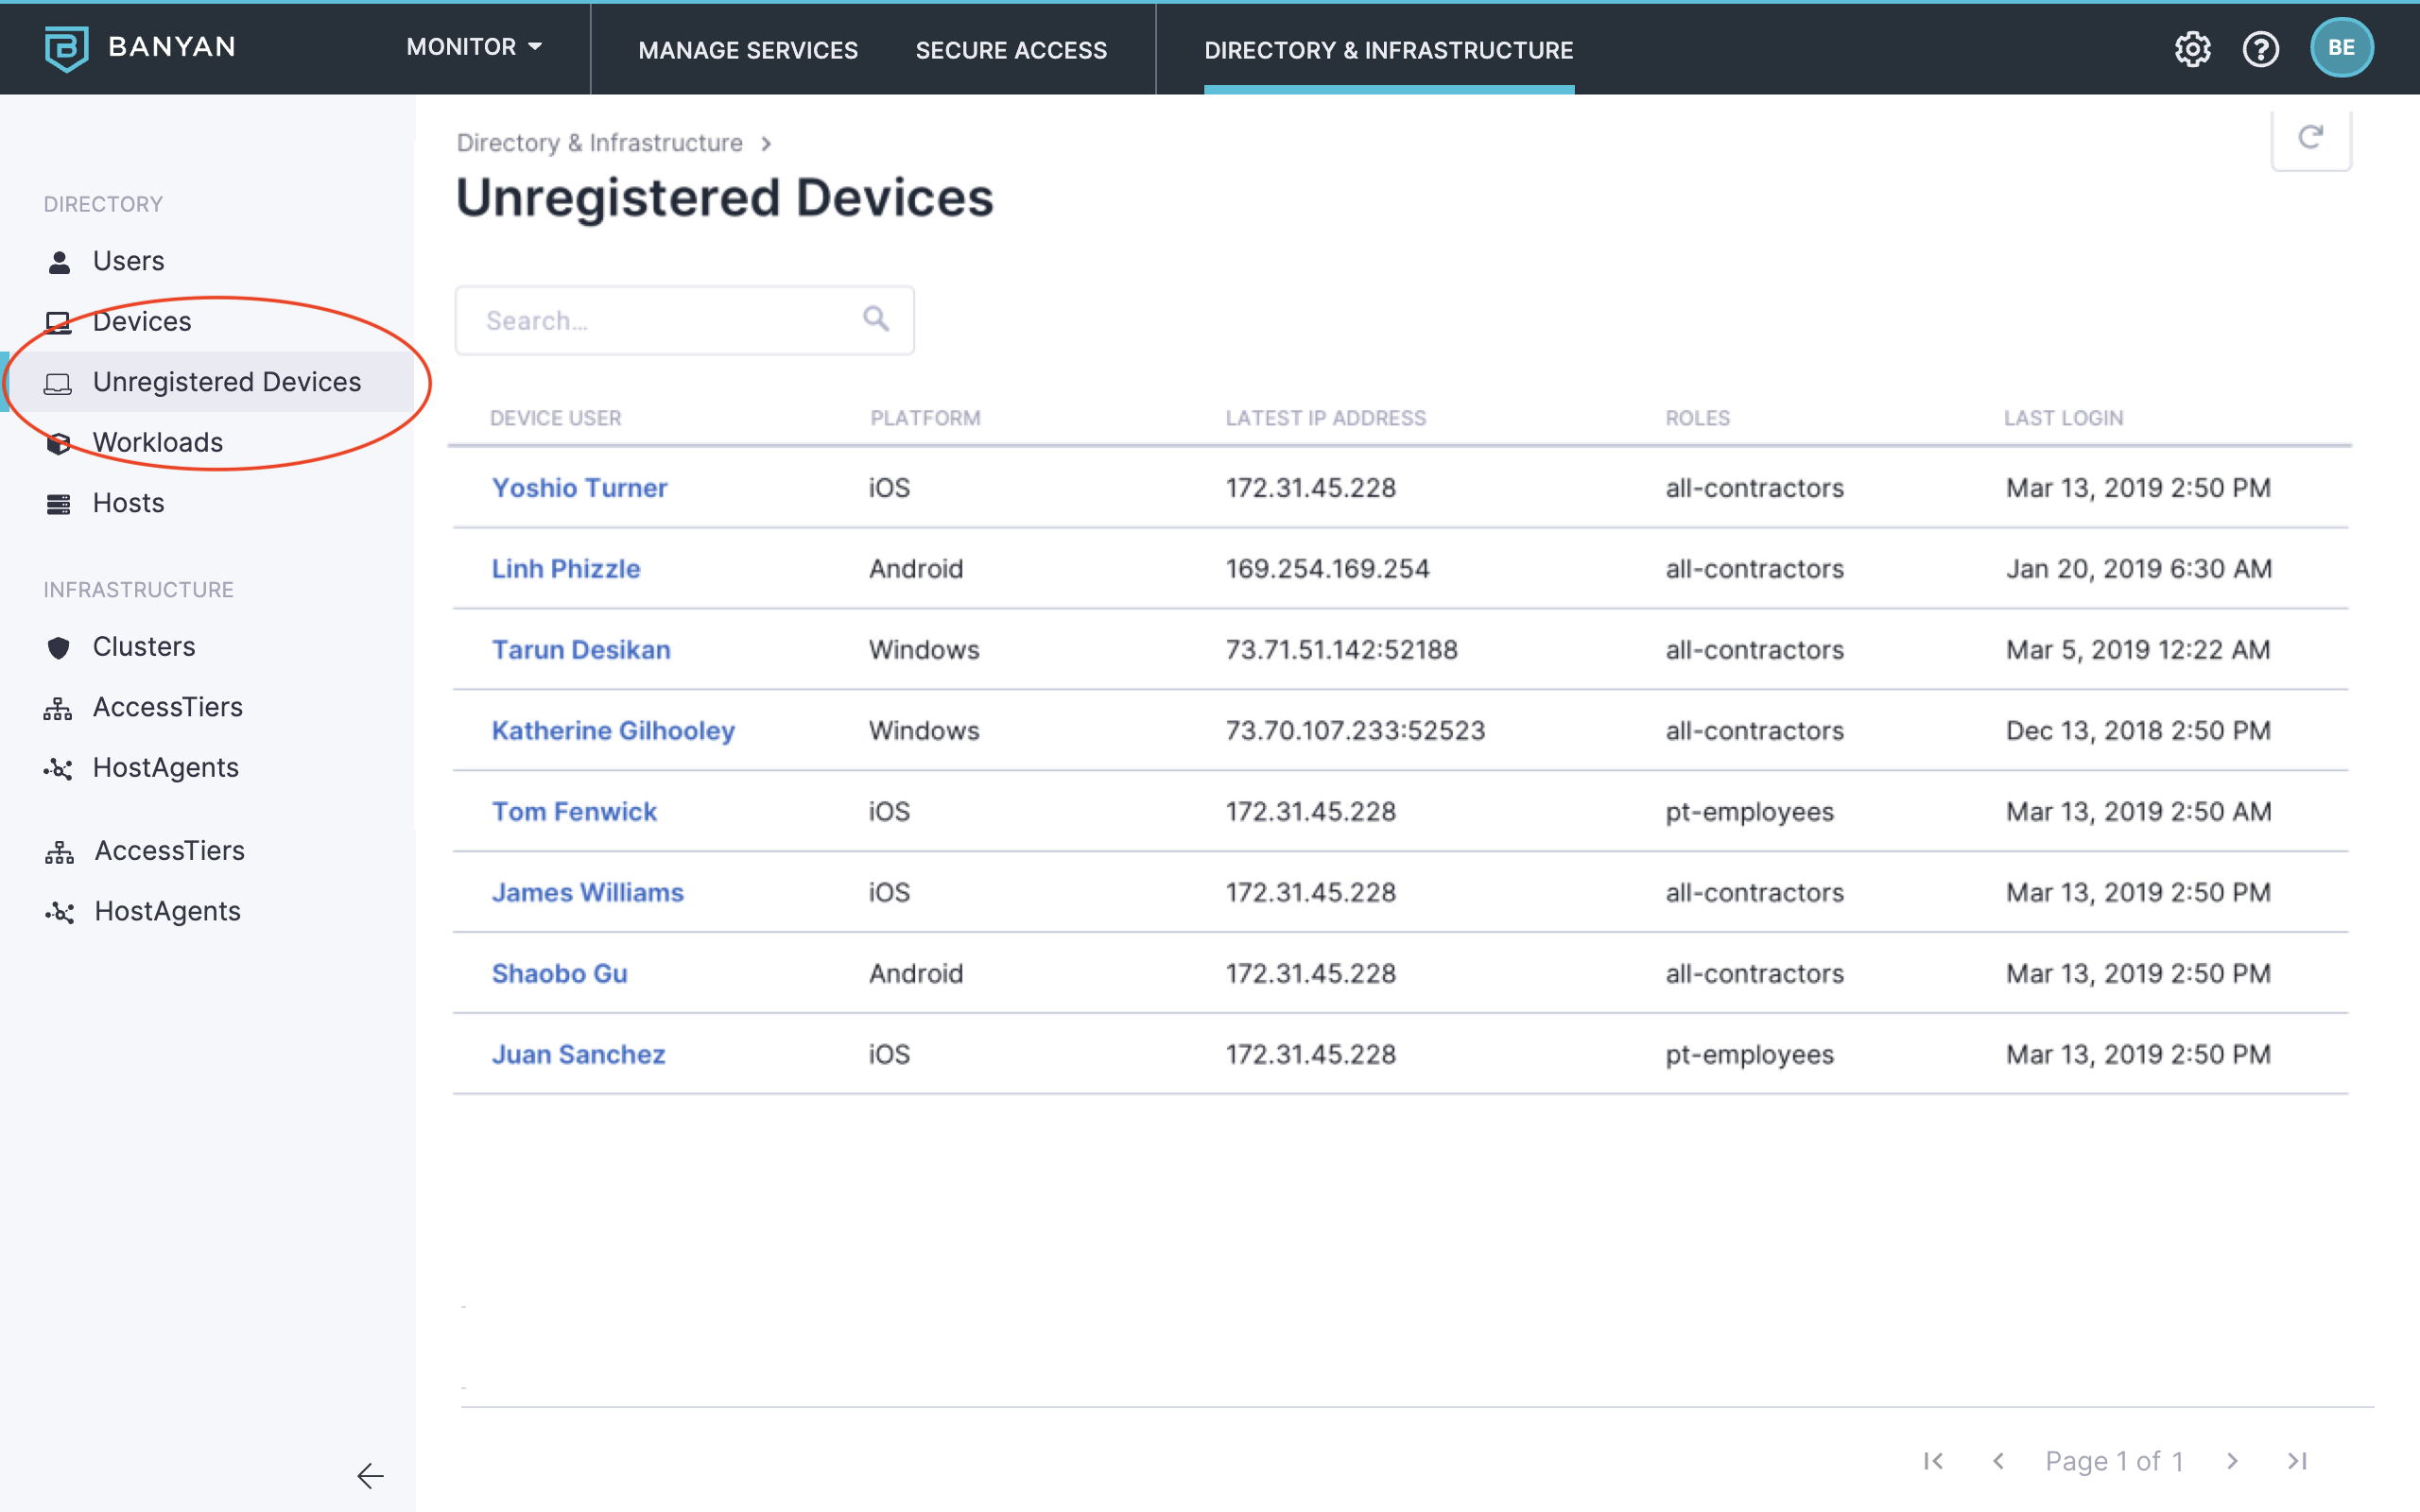This screenshot has width=2420, height=1512.
Task: Open the settings gear icon
Action: (x=2192, y=48)
